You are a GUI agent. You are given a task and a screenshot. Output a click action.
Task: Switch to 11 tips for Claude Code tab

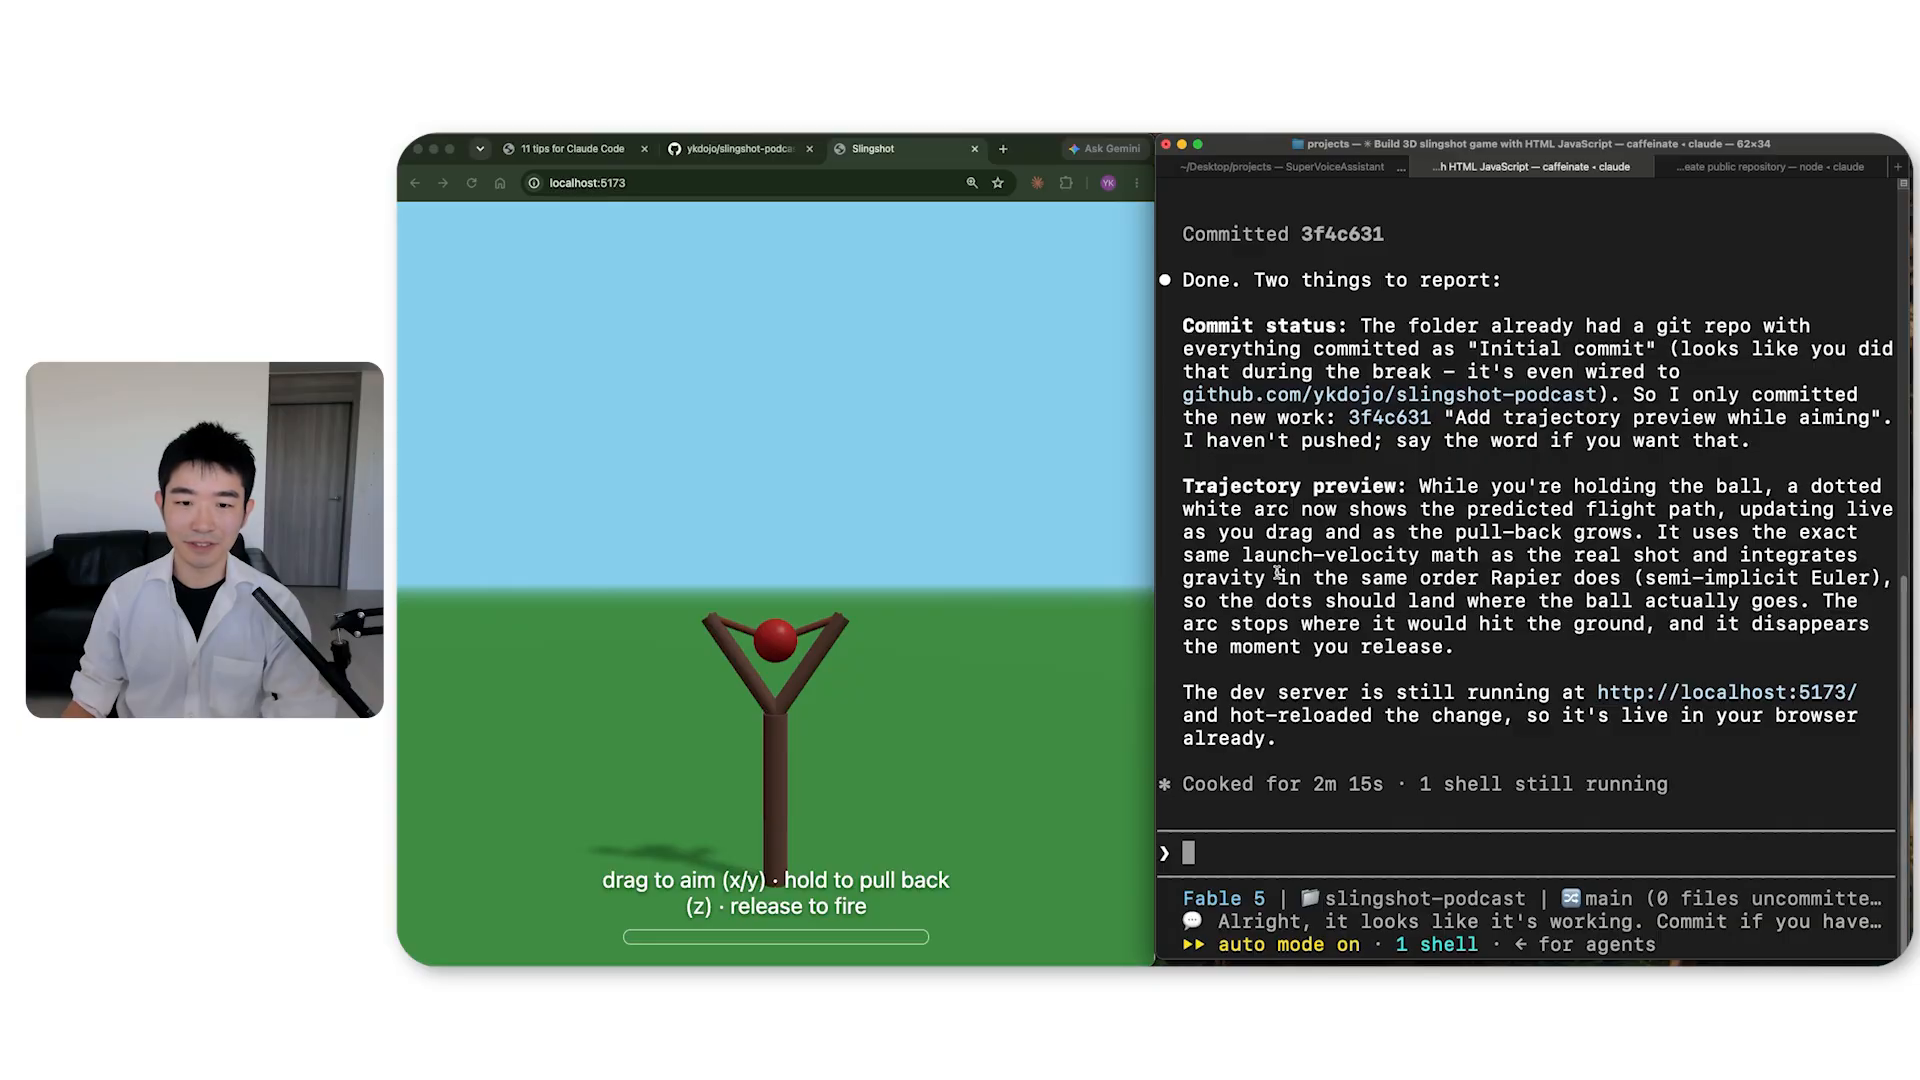(575, 149)
